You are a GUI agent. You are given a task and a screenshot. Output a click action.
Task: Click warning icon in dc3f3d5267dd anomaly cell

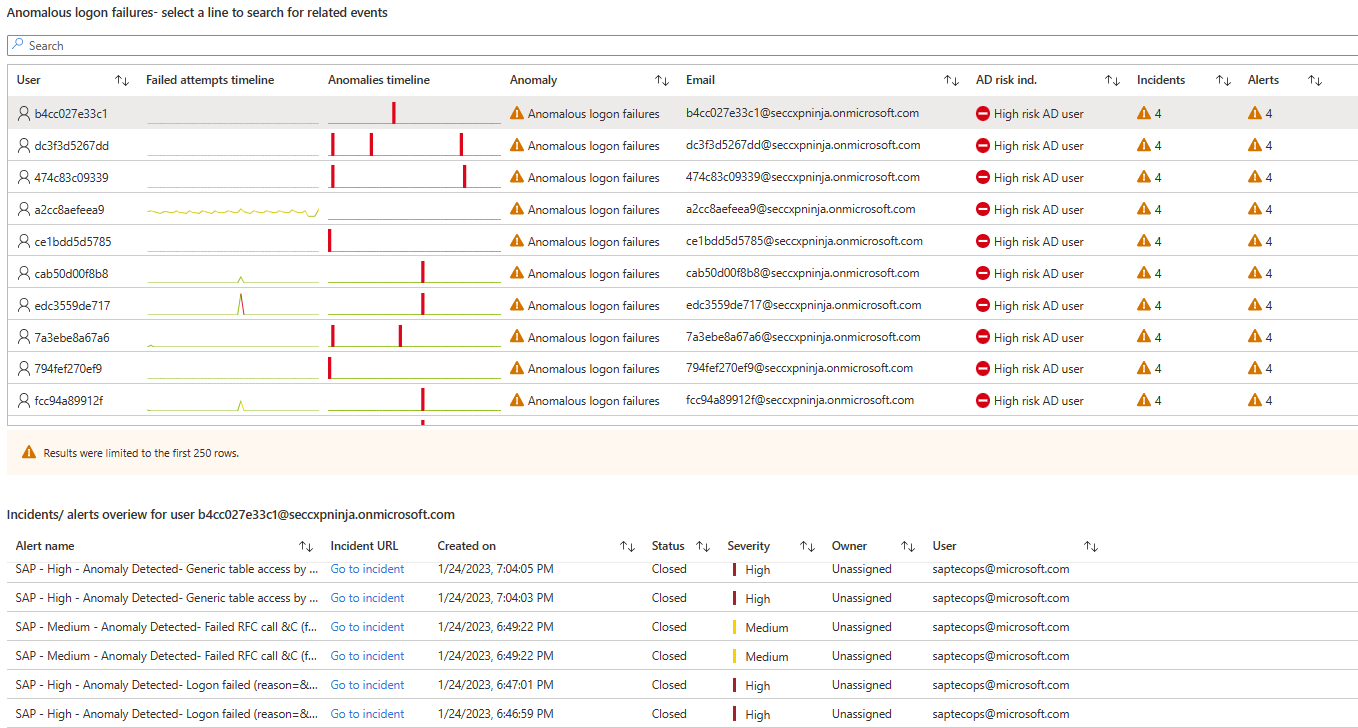click(517, 145)
